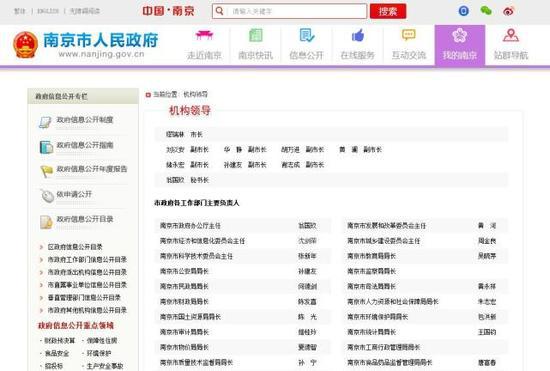Viewport: 550px width, 371px height.
Task: Click the book icon for 政府信息公开指南
Action: click(46, 147)
